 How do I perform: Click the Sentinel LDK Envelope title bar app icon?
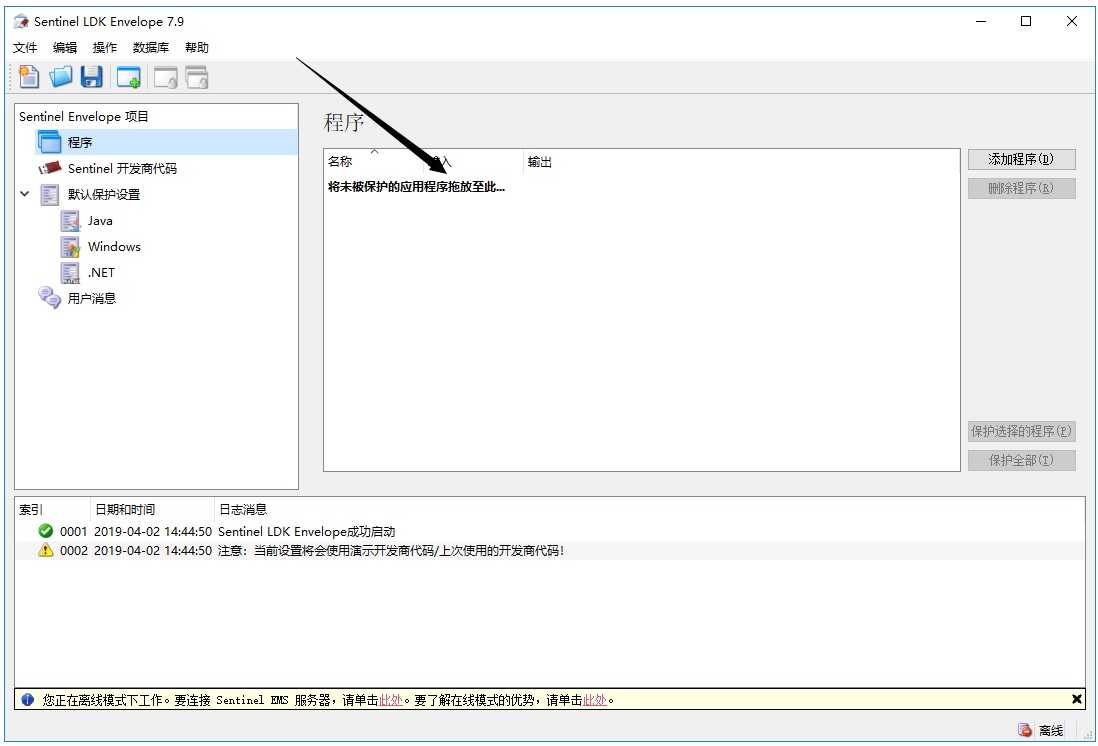tap(21, 22)
